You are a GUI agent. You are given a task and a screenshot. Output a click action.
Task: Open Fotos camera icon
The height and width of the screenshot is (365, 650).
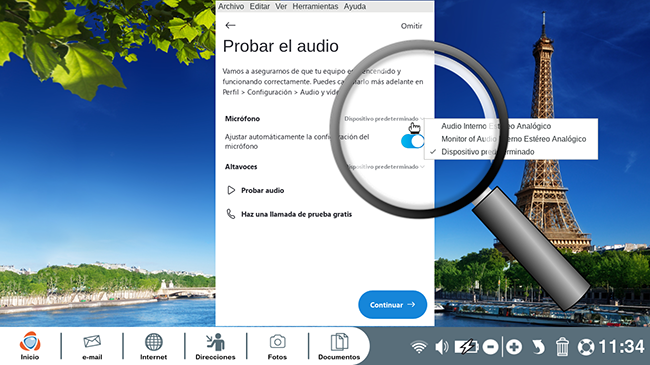tap(277, 346)
